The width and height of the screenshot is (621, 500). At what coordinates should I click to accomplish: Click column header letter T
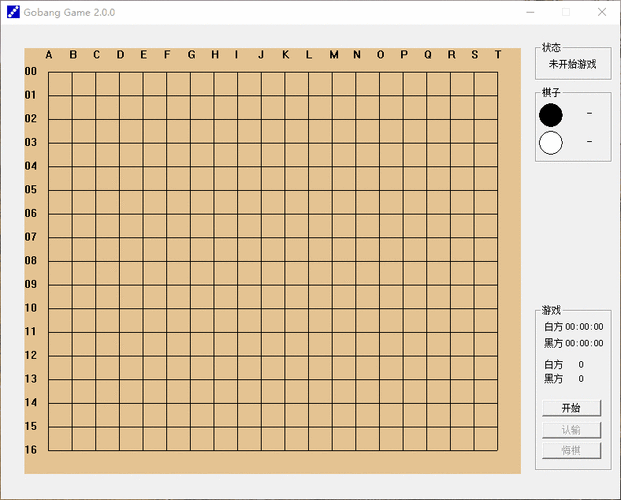click(498, 55)
